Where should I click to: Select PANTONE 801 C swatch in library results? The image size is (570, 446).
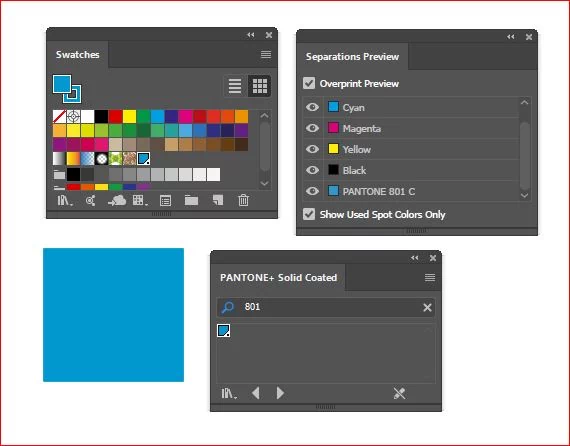[224, 331]
